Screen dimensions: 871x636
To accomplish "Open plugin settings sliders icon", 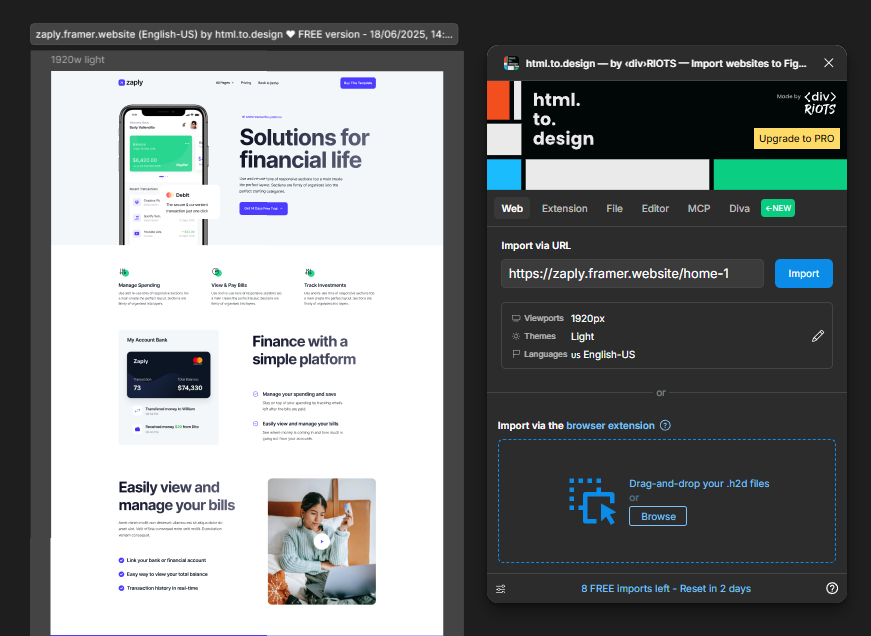I will point(500,589).
